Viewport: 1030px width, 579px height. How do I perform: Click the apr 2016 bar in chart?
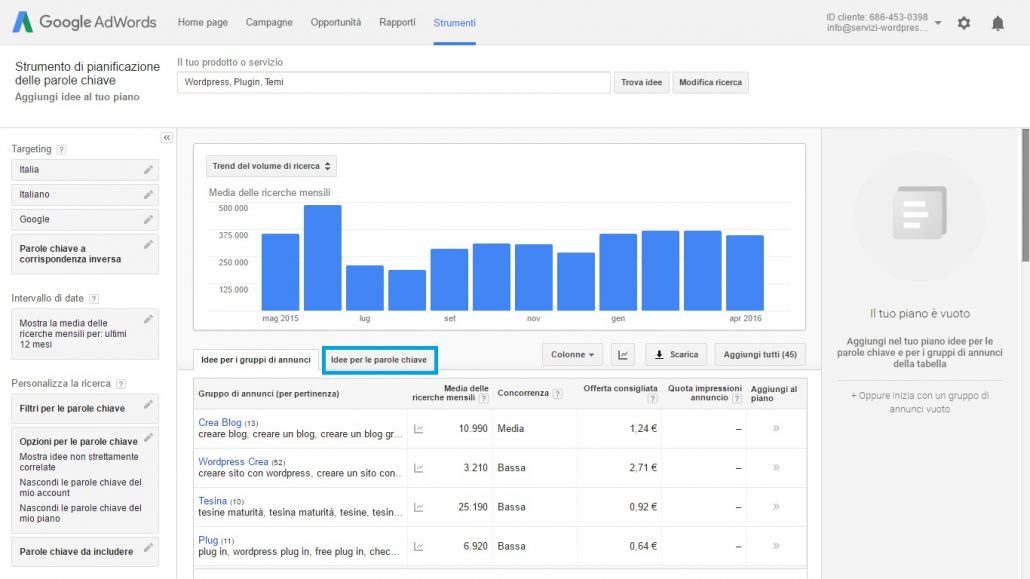pyautogui.click(x=745, y=273)
